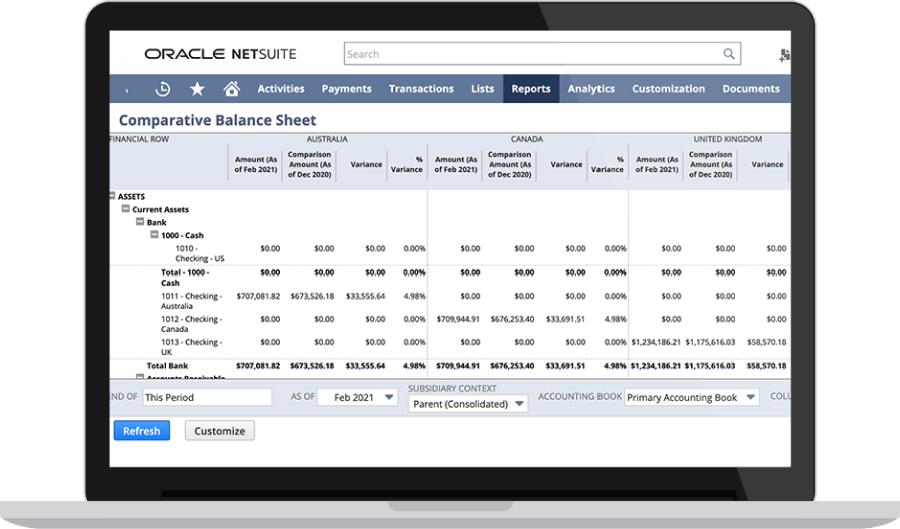
Task: Click Canada amount $709,944.91 for 1012 Checking
Action: (458, 319)
